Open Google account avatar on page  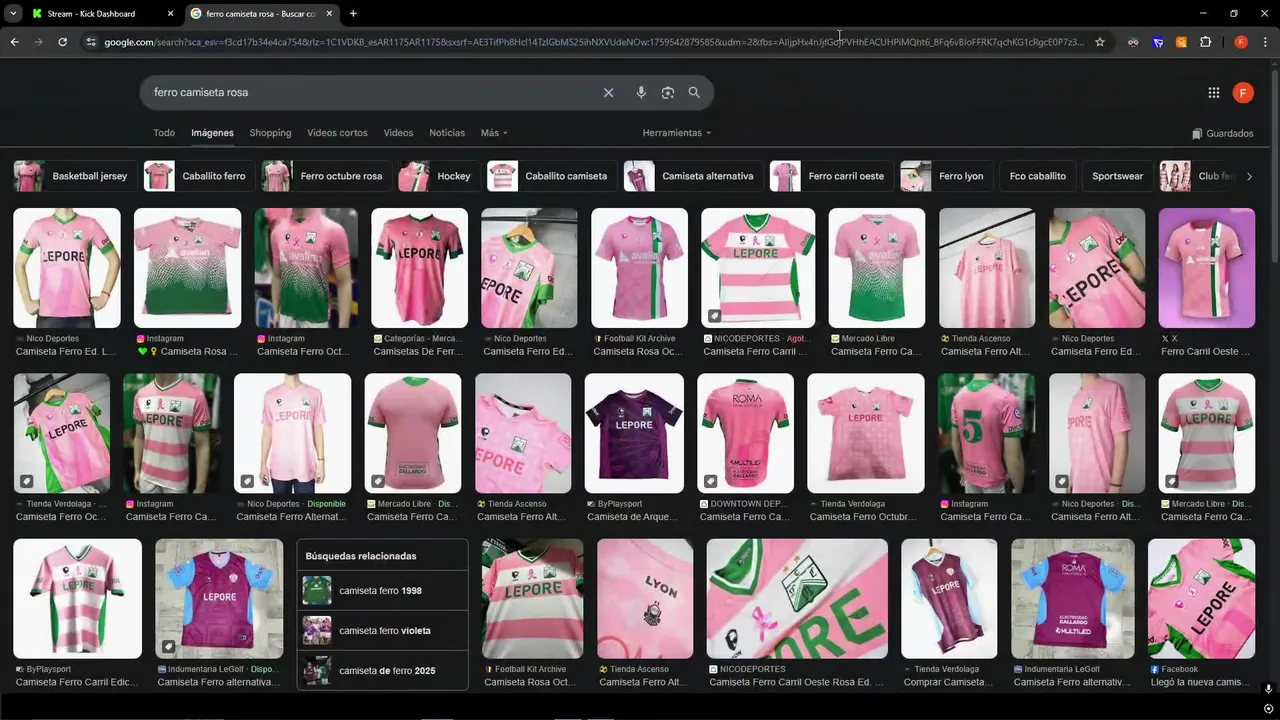pos(1243,93)
